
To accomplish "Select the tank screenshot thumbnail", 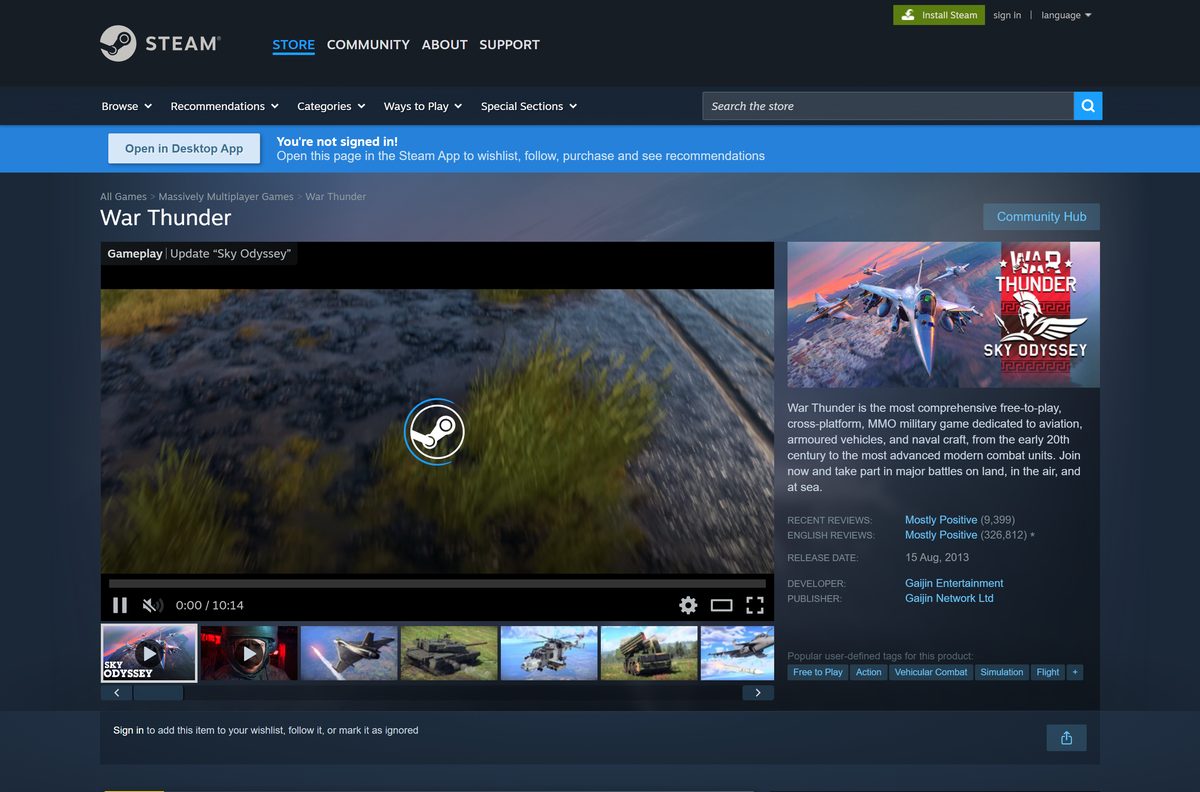I will pos(449,653).
